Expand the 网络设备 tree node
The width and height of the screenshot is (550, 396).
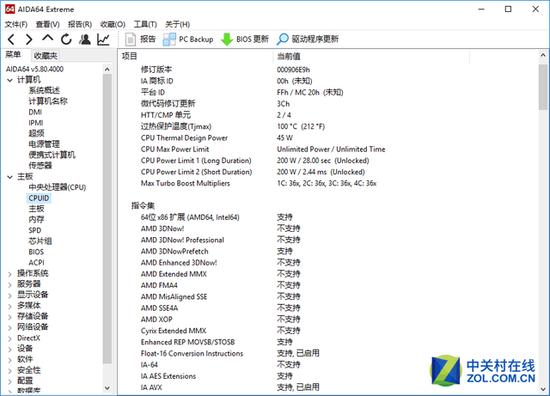[10, 328]
